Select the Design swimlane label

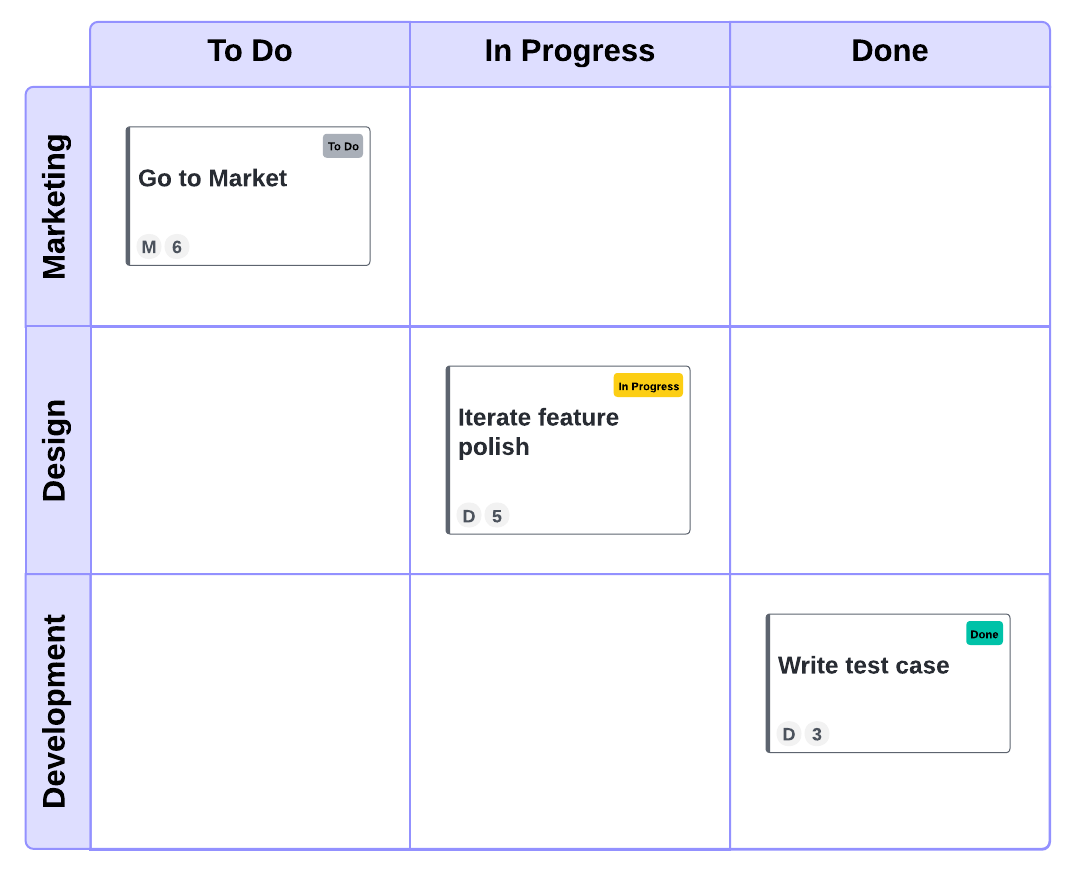56,450
